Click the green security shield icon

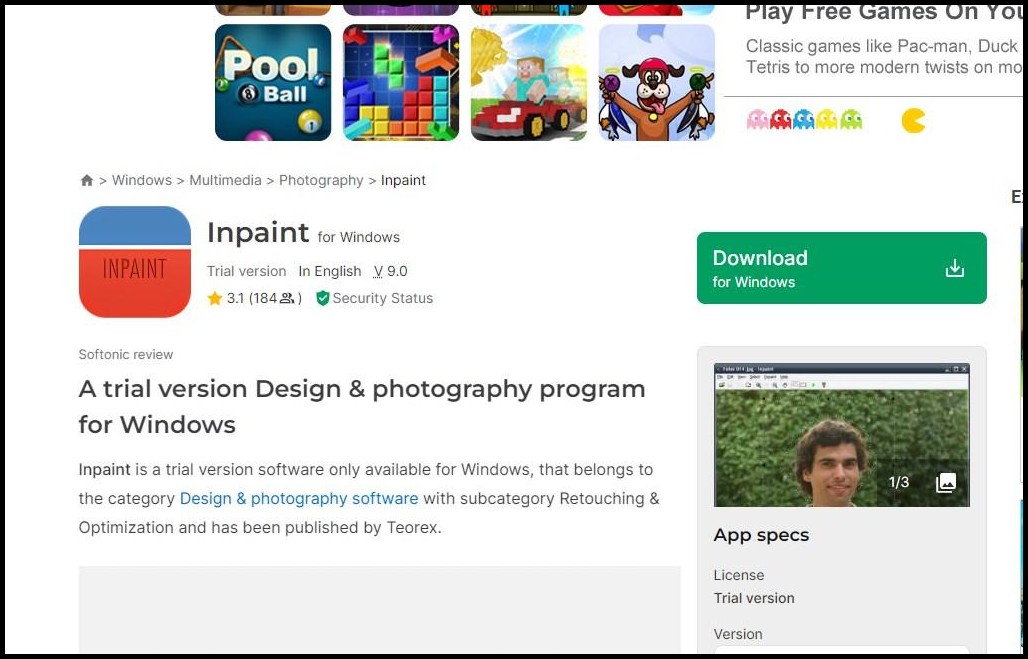click(323, 298)
